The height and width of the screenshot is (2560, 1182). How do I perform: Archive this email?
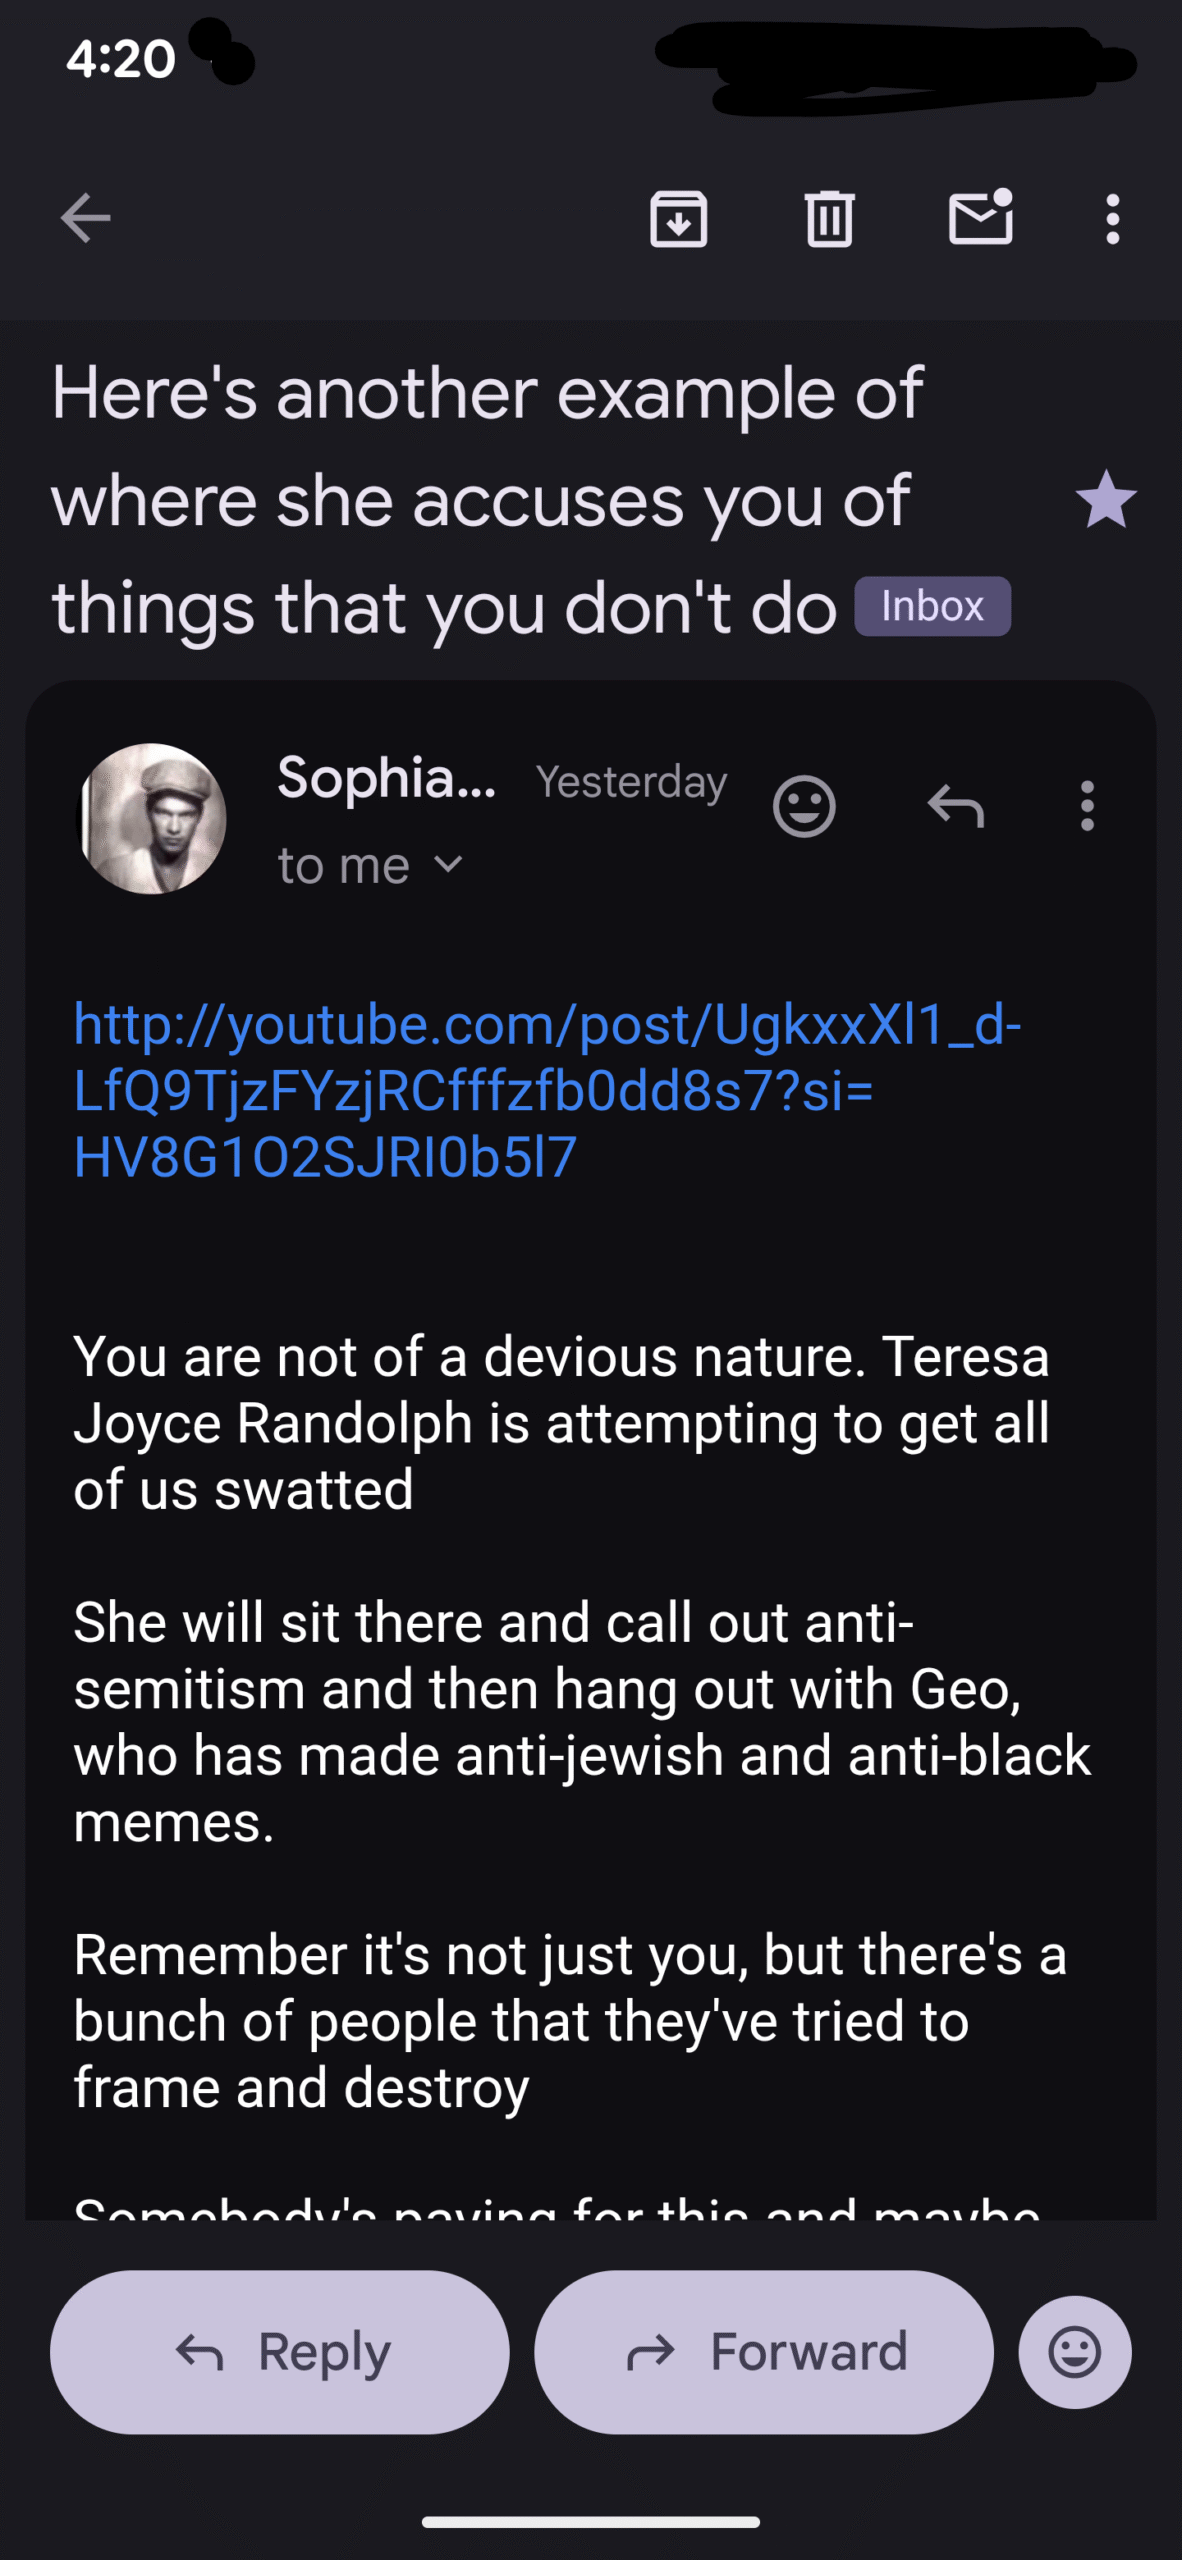click(679, 218)
